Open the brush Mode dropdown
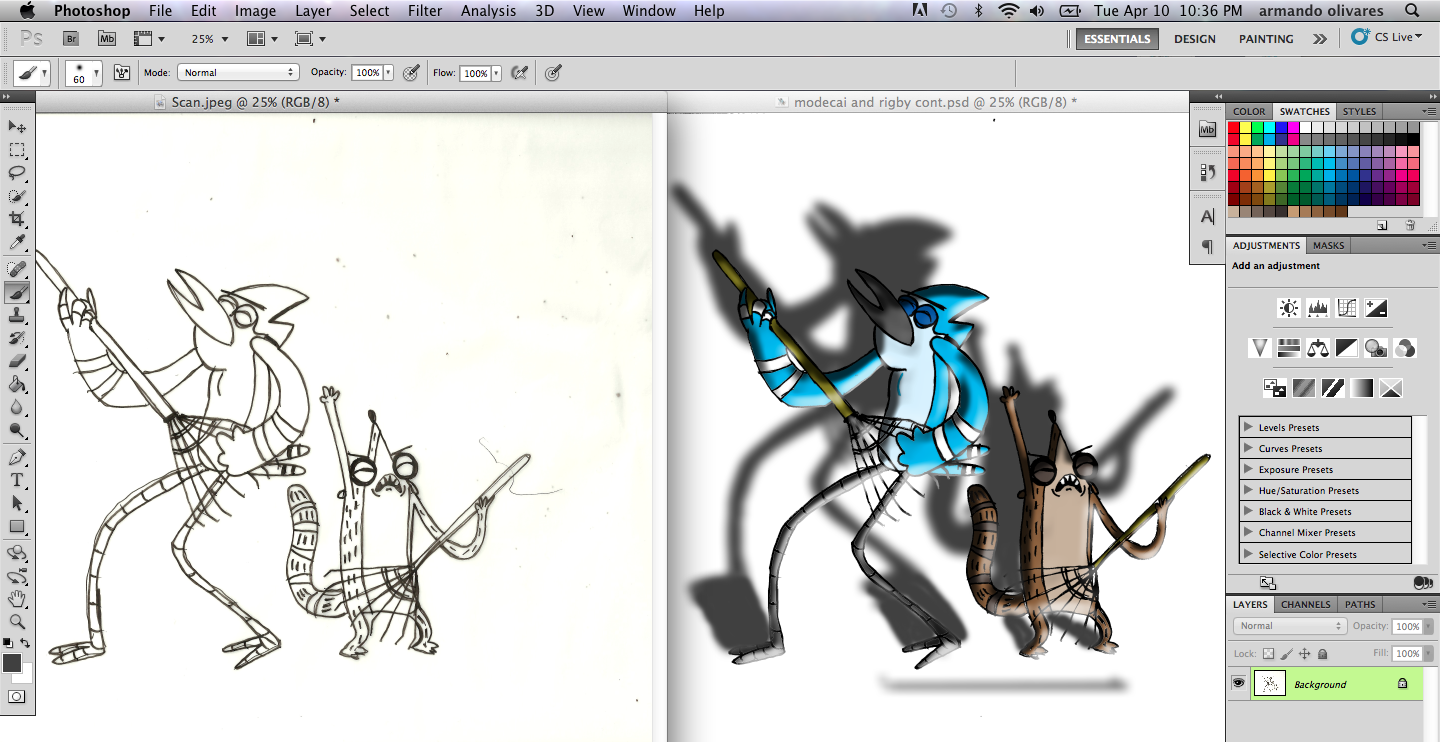This screenshot has width=1440, height=742. pyautogui.click(x=238, y=72)
